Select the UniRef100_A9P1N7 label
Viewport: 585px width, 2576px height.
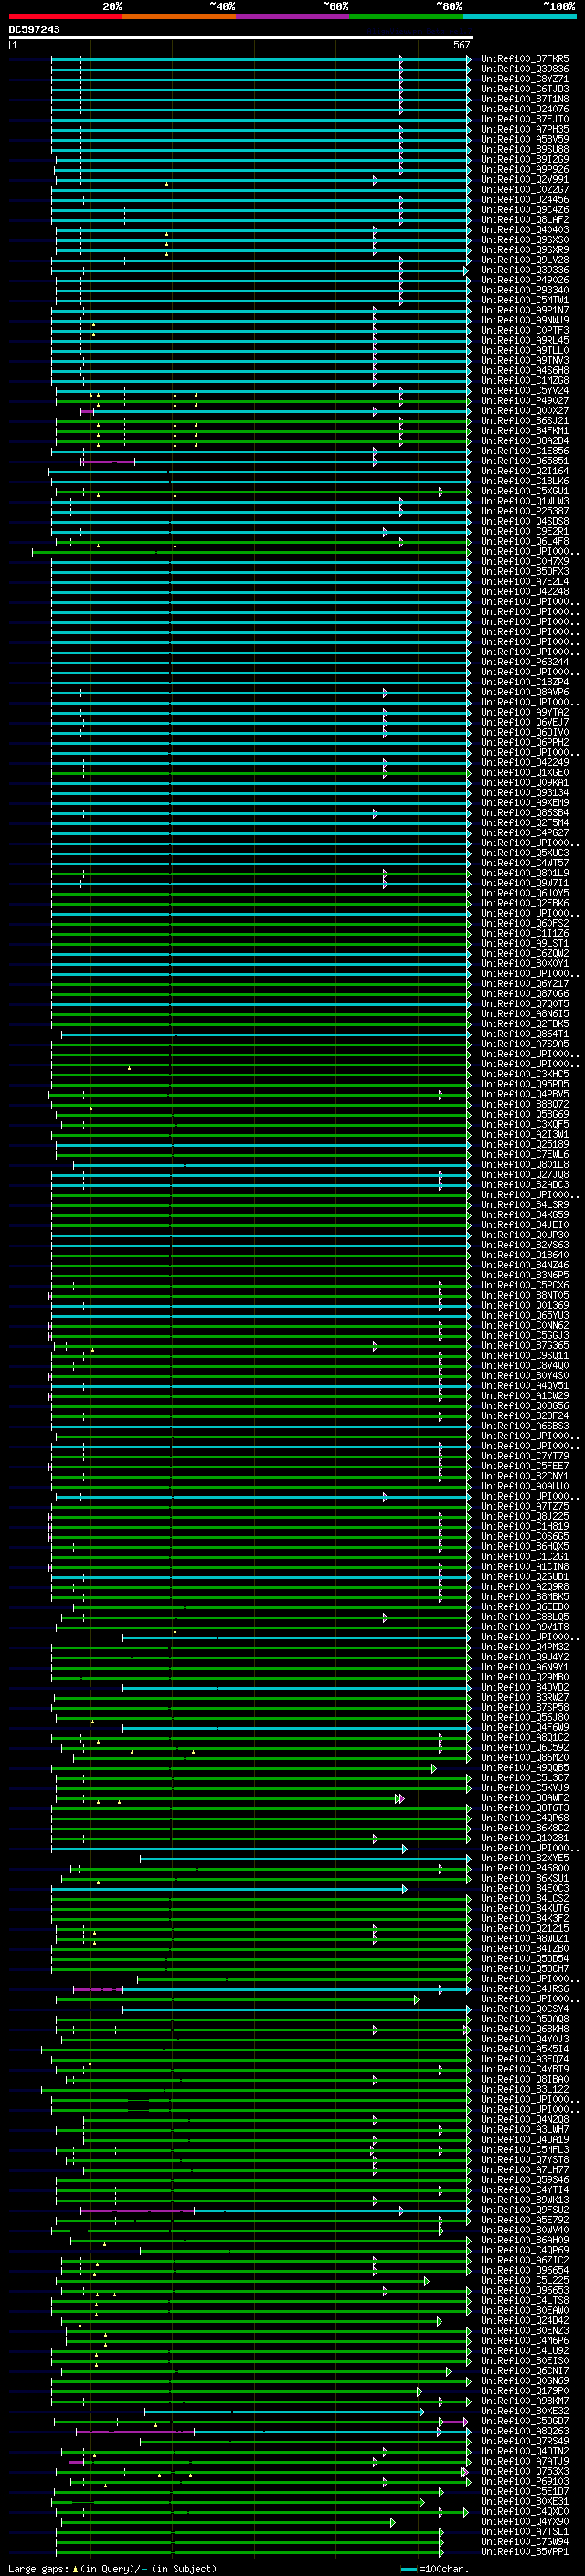tap(525, 310)
